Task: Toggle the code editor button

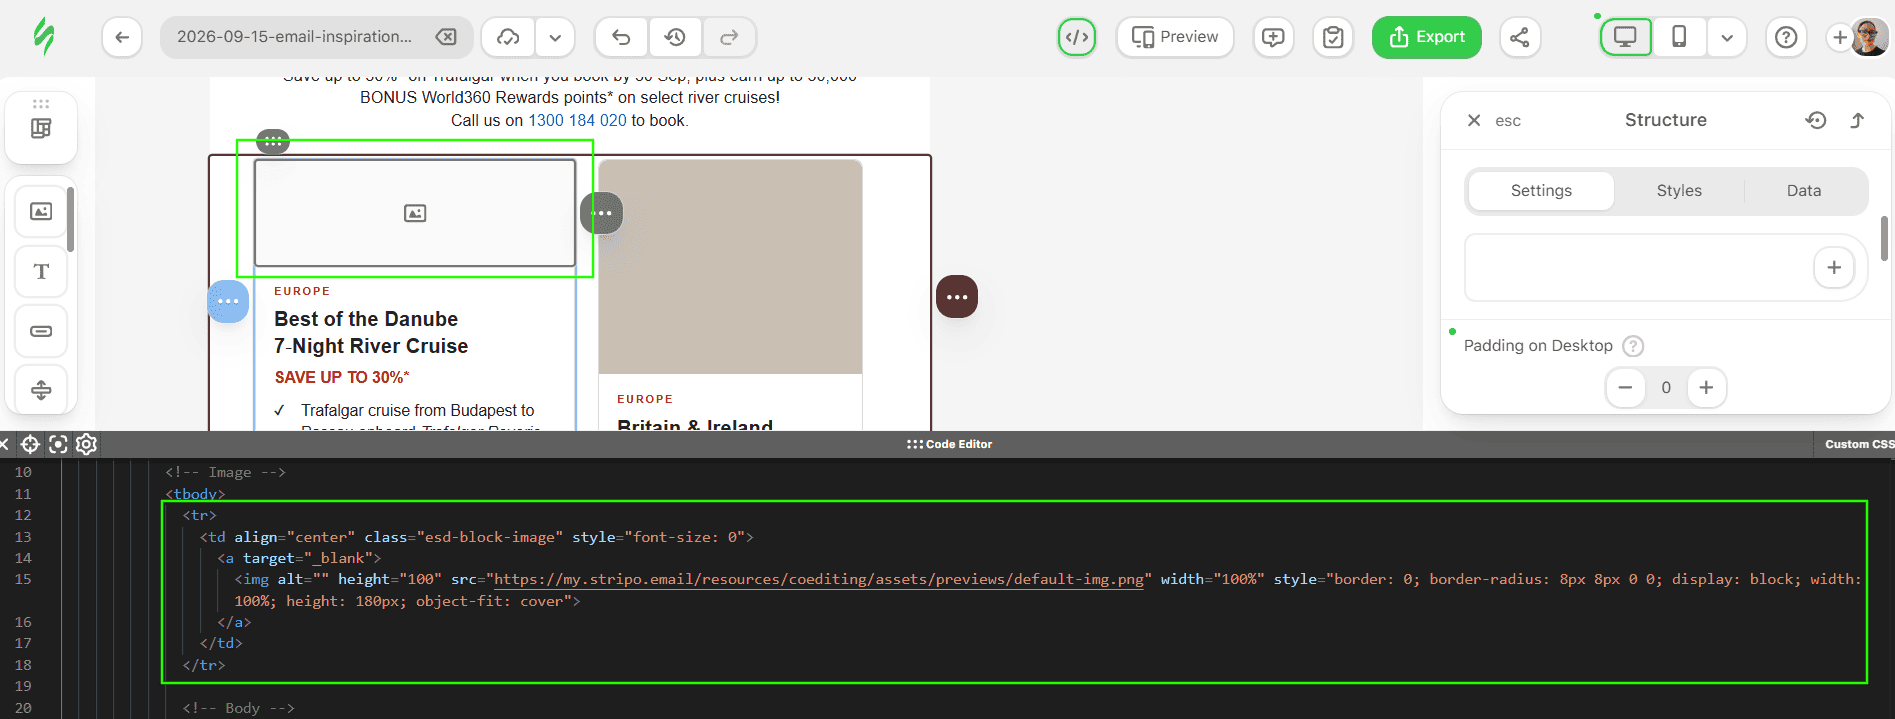Action: click(x=1077, y=37)
